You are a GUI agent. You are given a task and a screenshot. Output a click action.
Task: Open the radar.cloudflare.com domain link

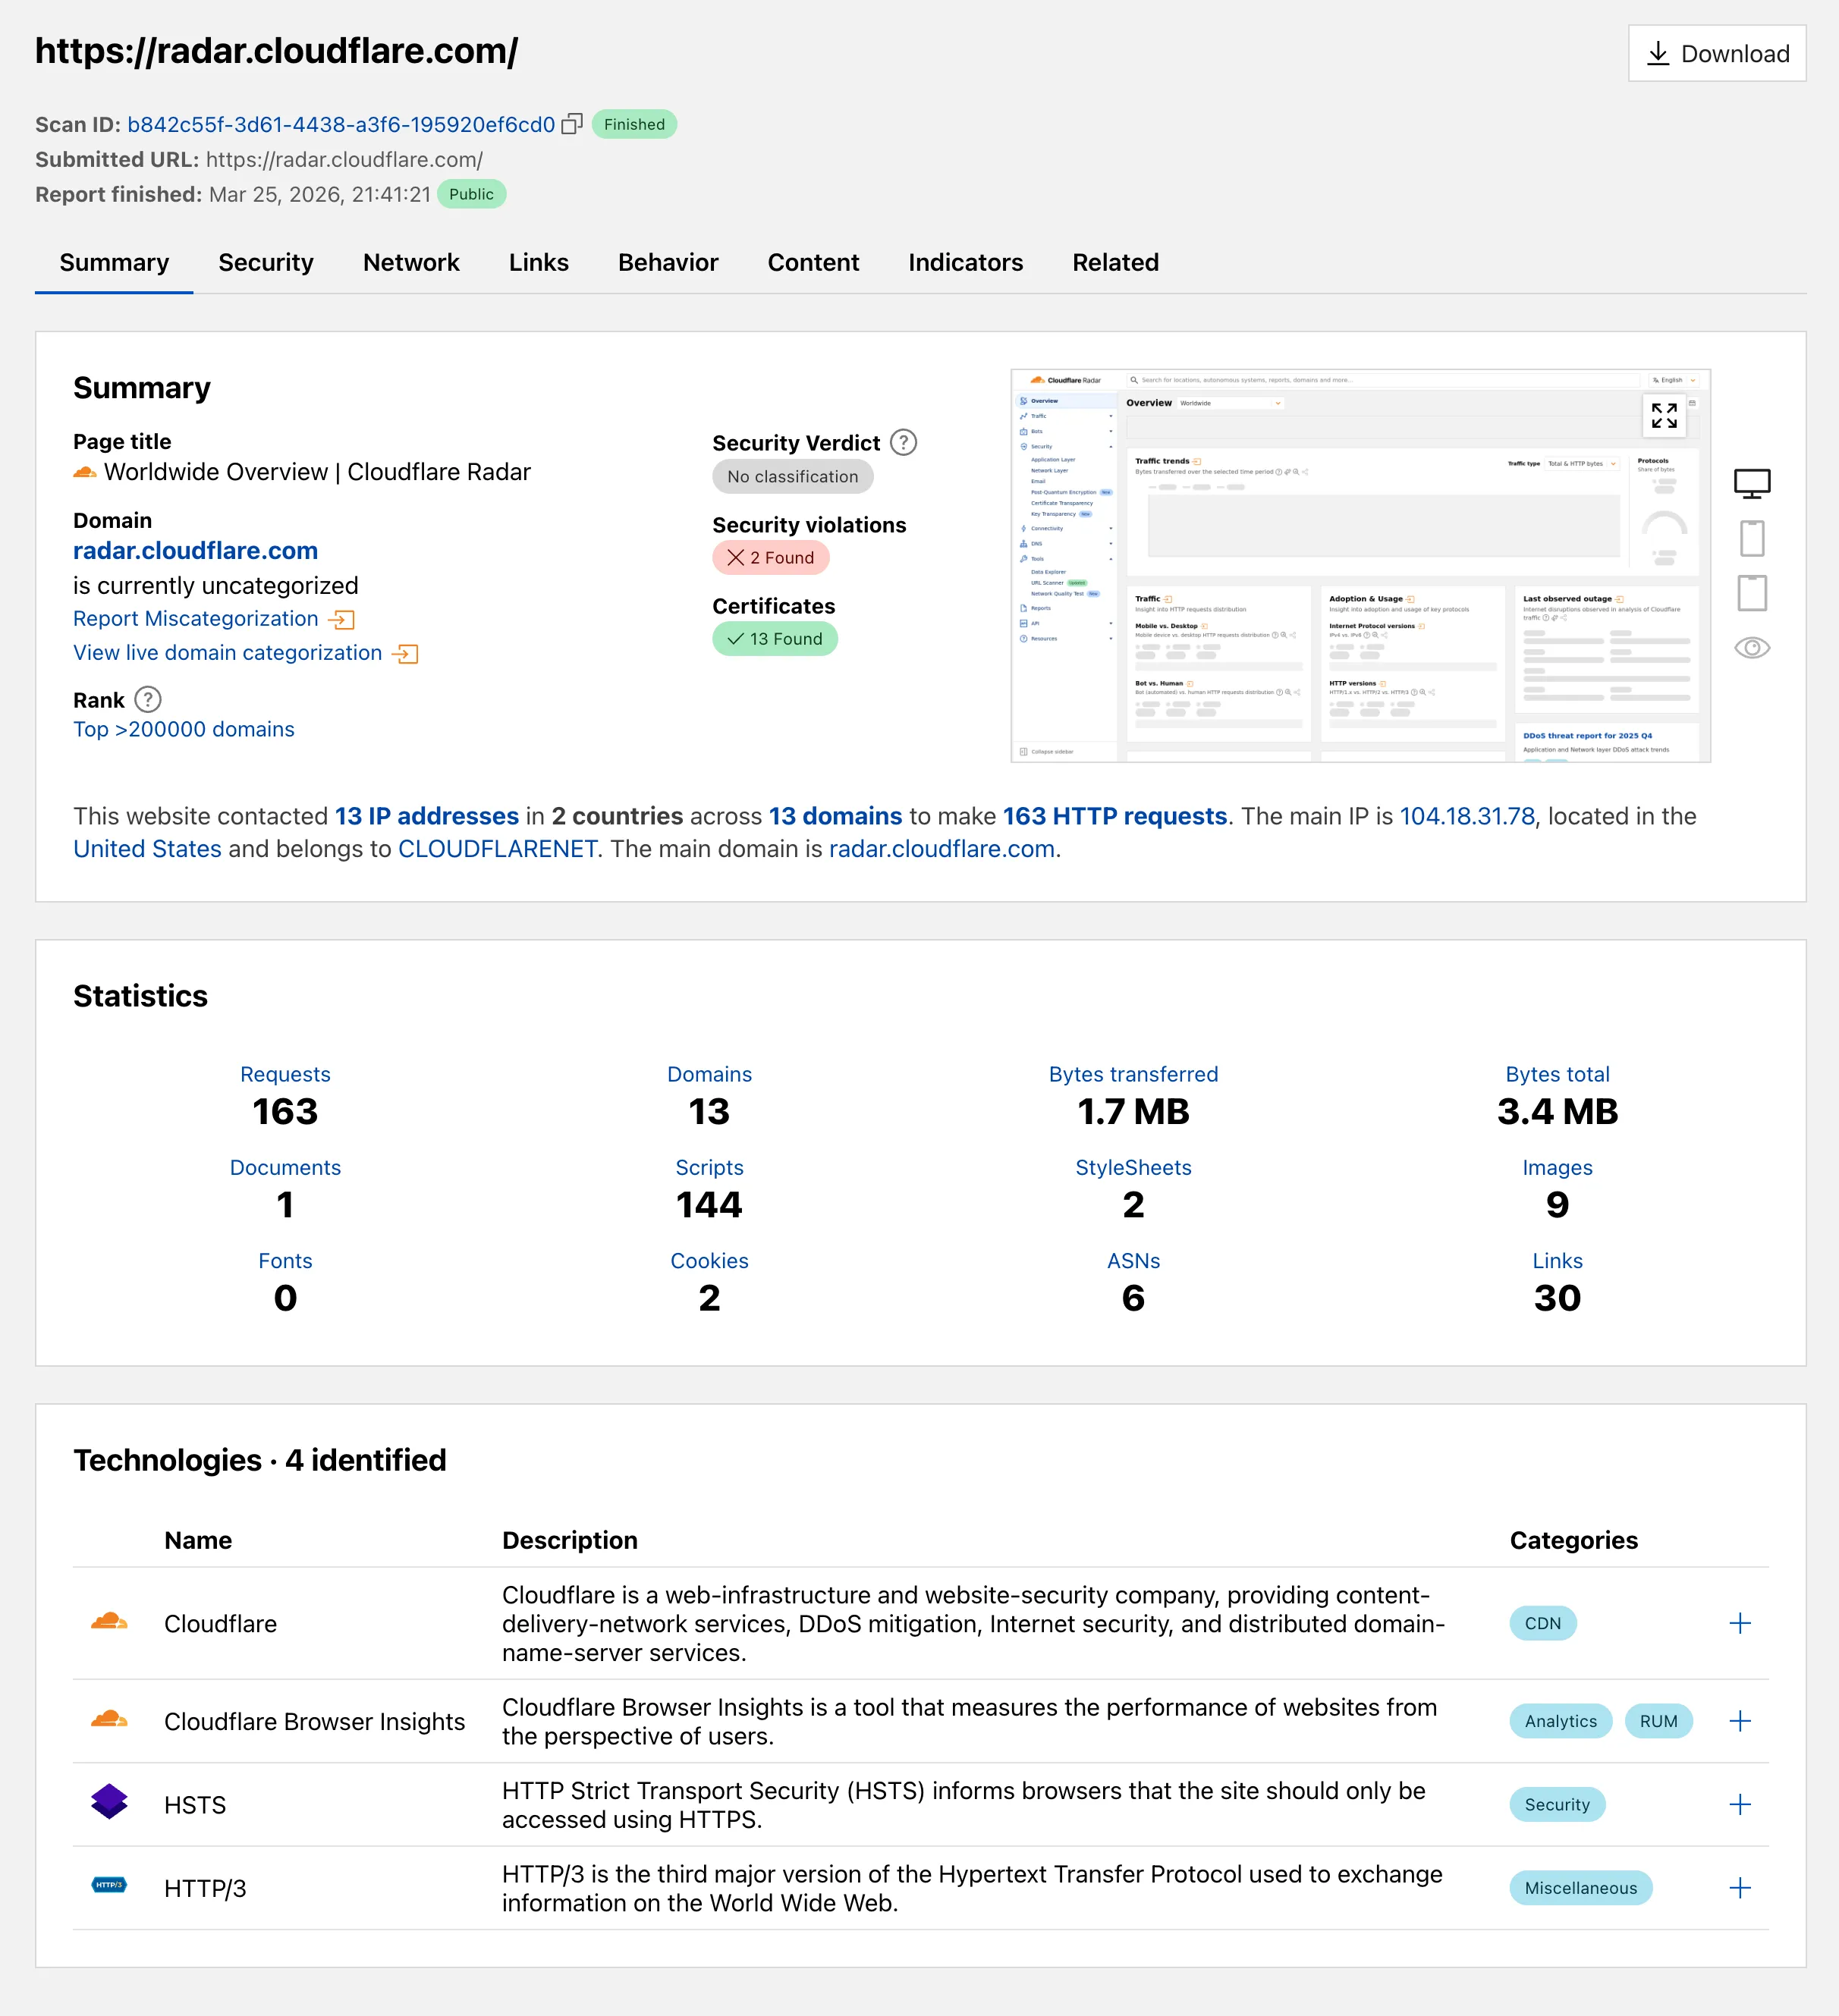196,550
